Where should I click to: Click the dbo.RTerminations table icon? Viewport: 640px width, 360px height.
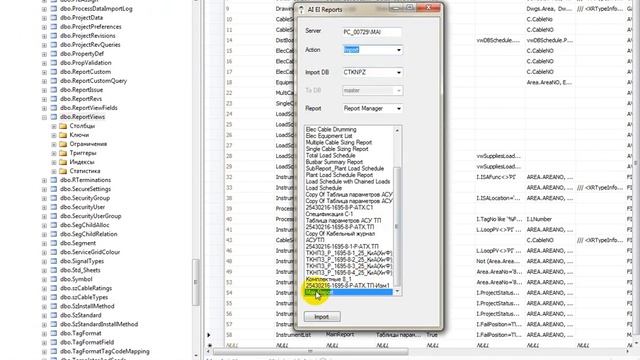(x=54, y=180)
